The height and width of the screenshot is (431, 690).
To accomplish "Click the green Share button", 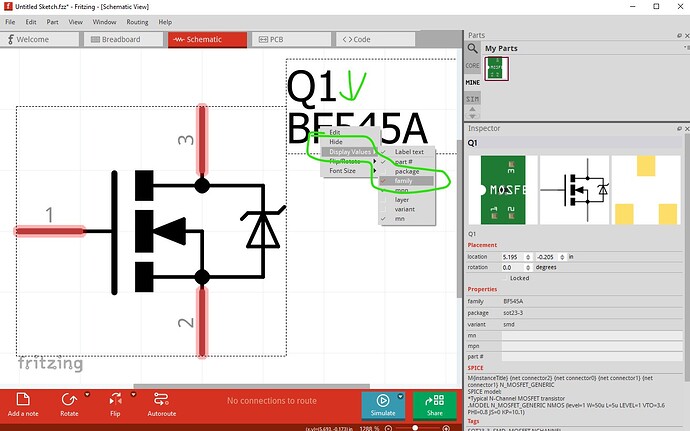I will click(x=434, y=405).
